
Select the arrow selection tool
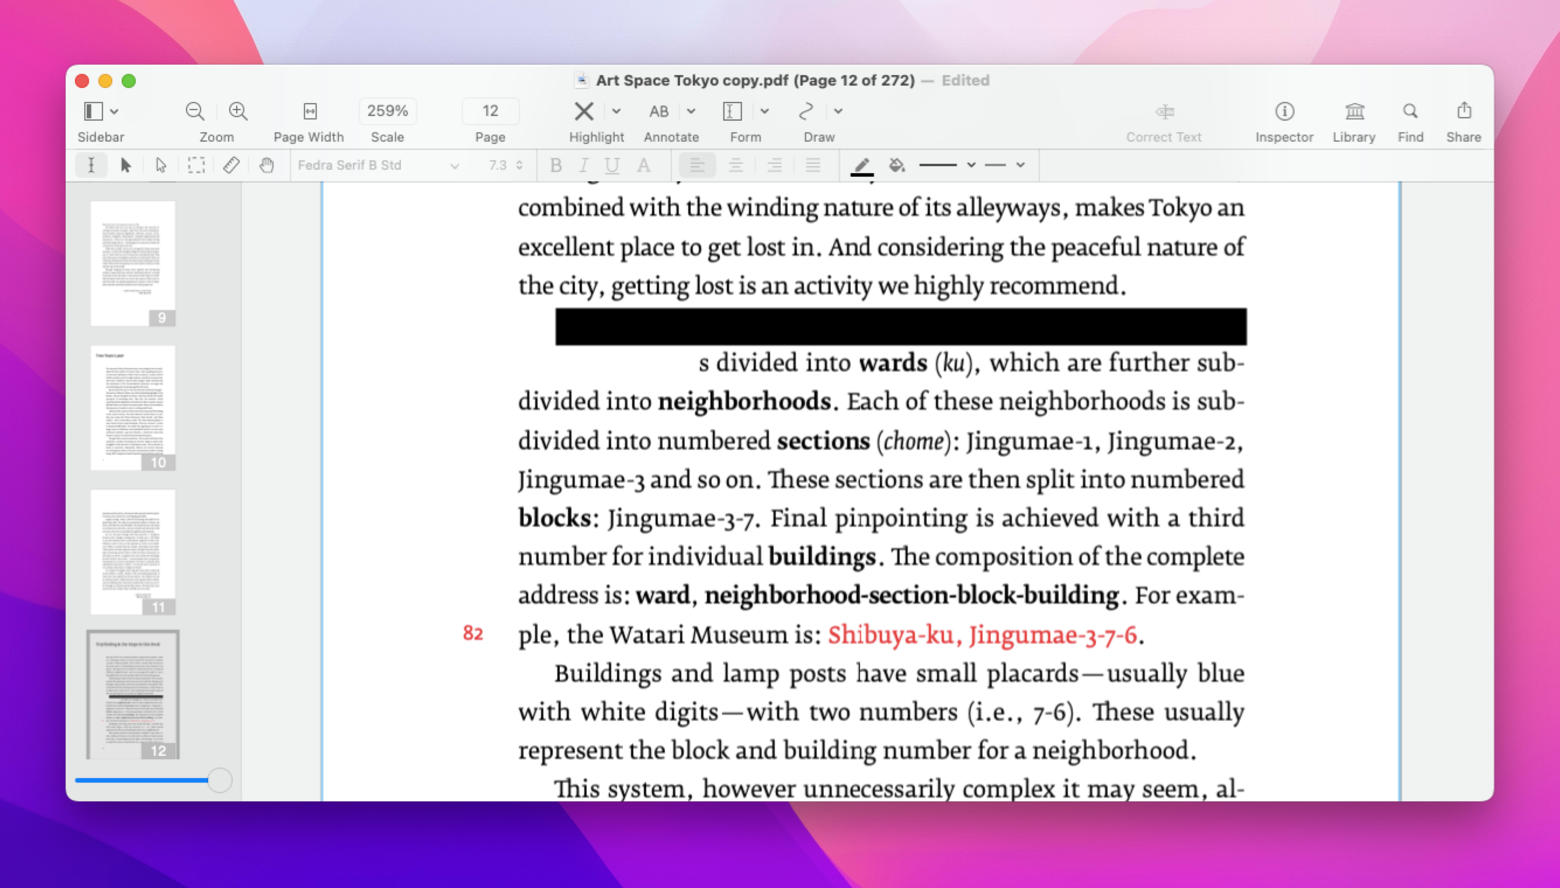(x=126, y=165)
